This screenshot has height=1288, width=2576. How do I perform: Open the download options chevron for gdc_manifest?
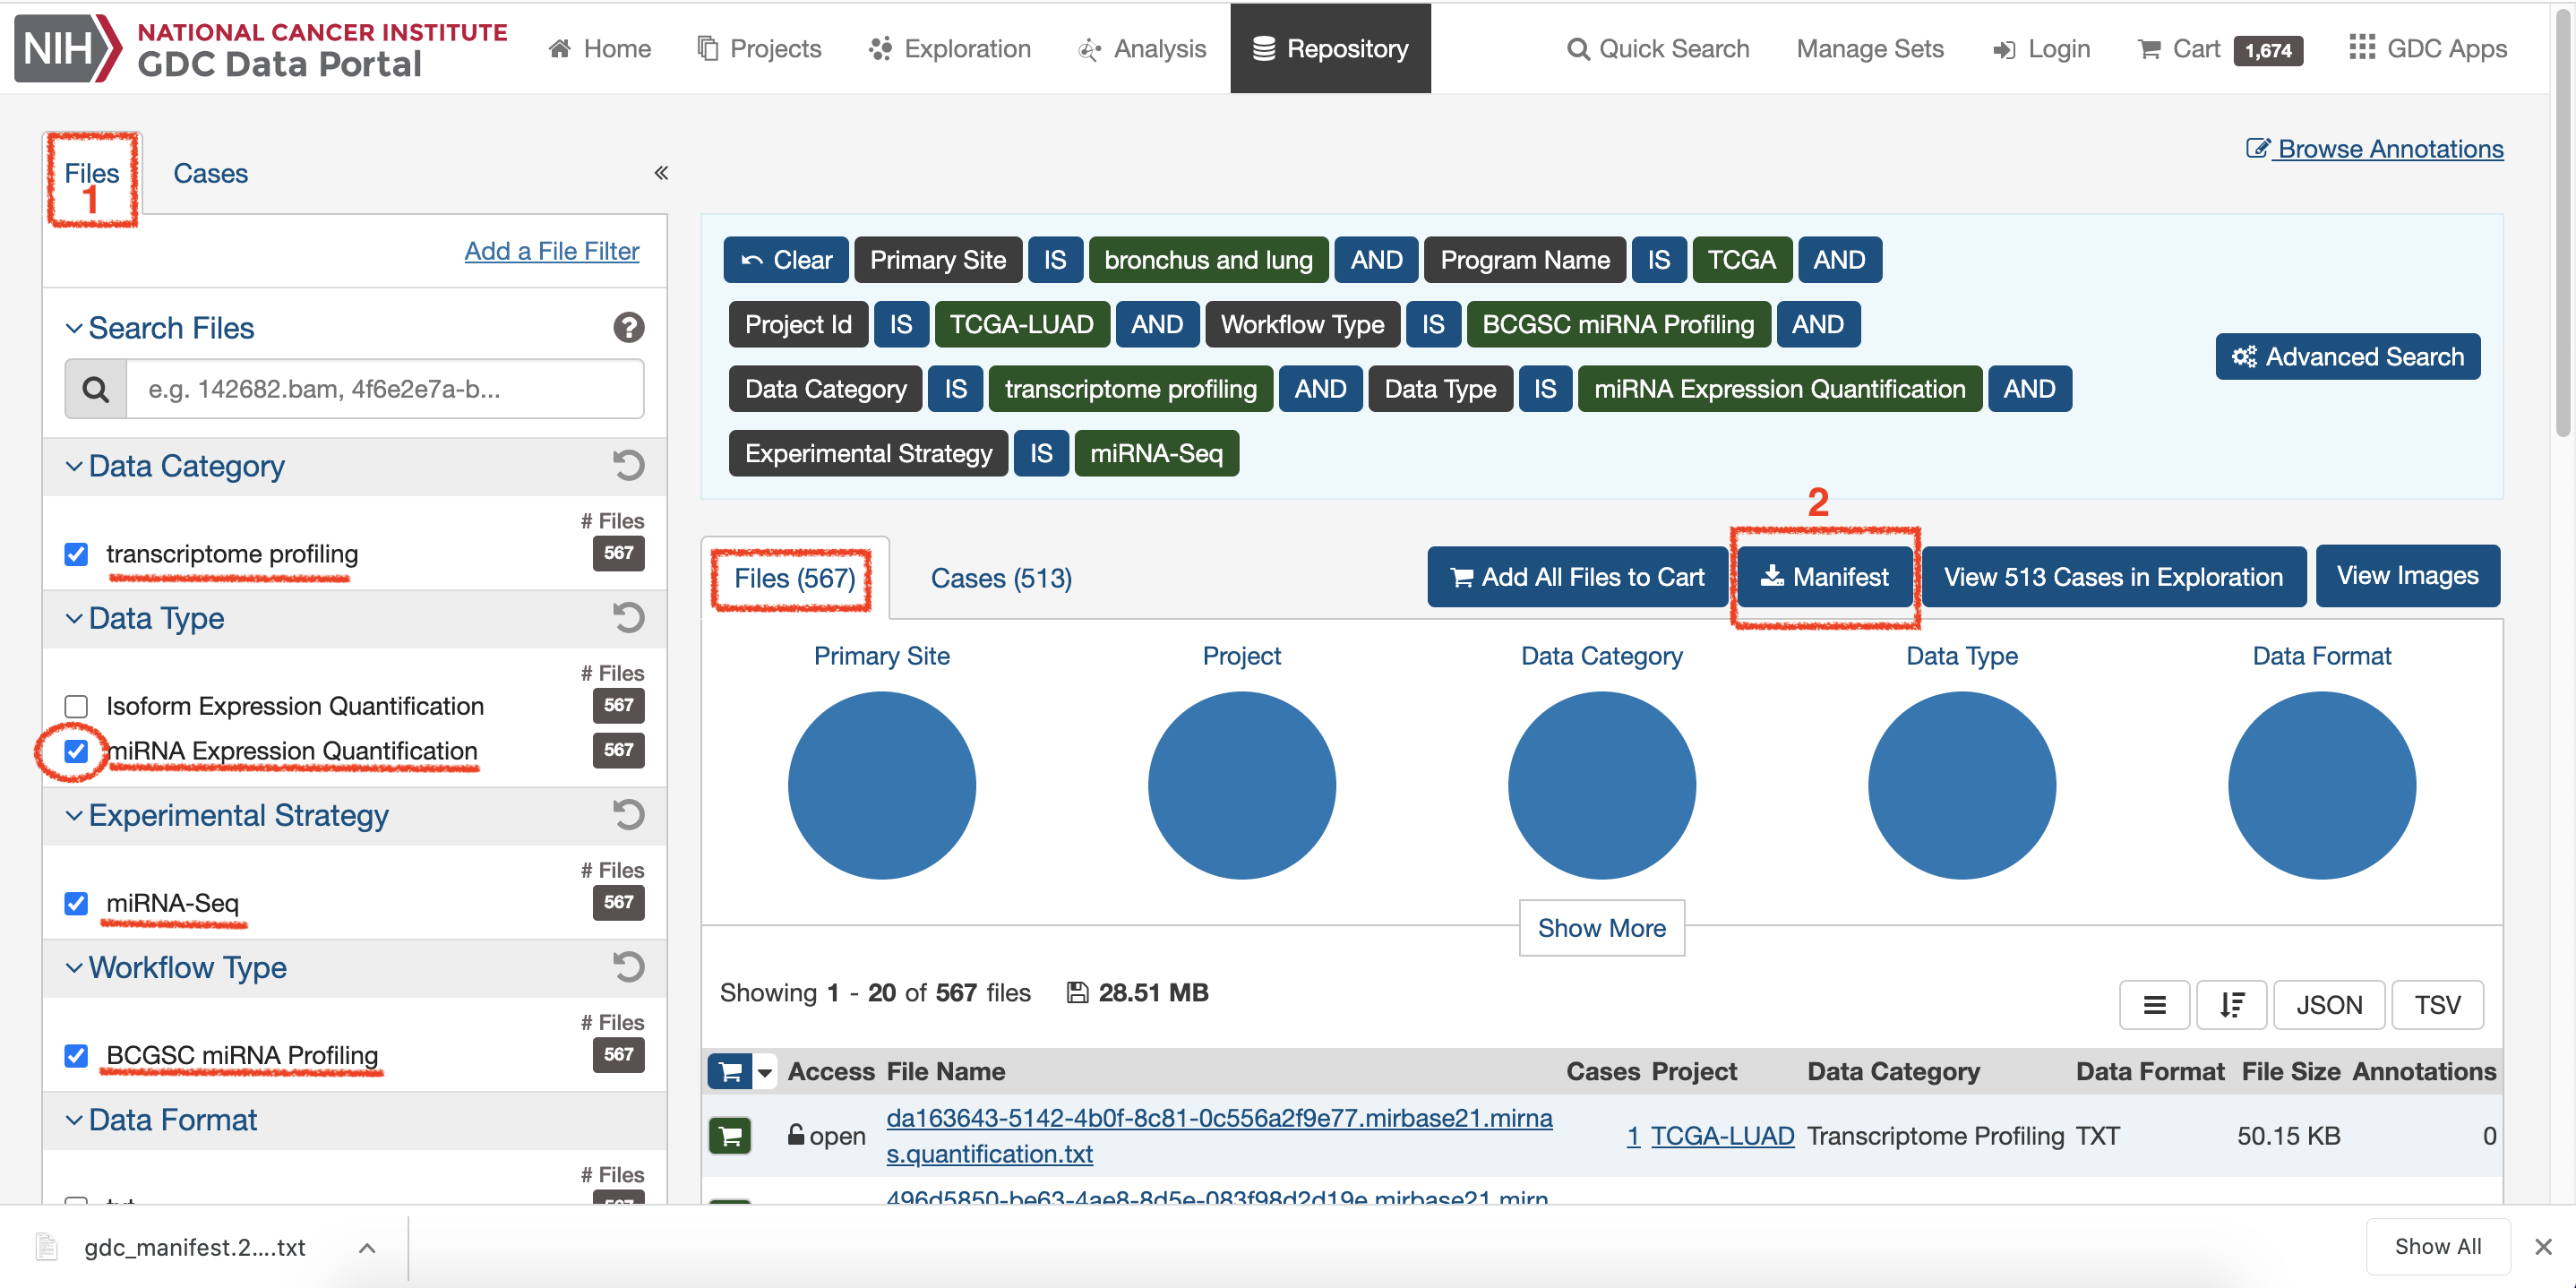point(367,1247)
